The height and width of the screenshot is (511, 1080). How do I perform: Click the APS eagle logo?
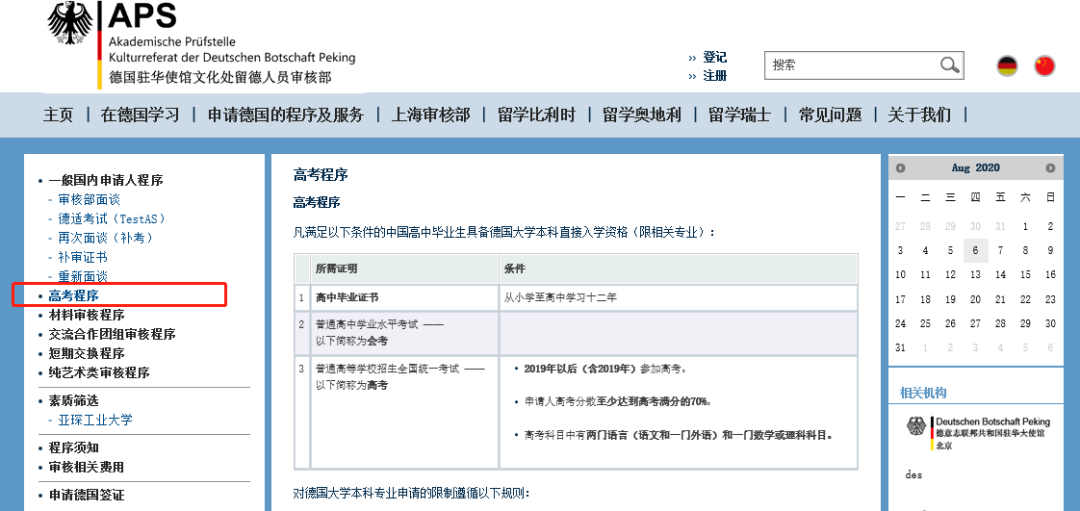pyautogui.click(x=70, y=22)
